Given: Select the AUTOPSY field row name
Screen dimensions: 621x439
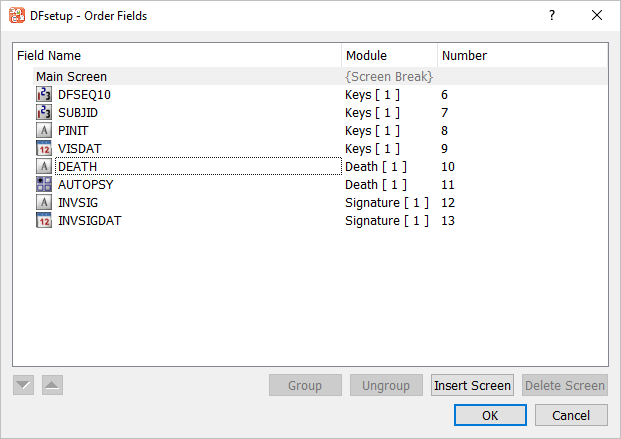Looking at the screenshot, I should 83,185.
